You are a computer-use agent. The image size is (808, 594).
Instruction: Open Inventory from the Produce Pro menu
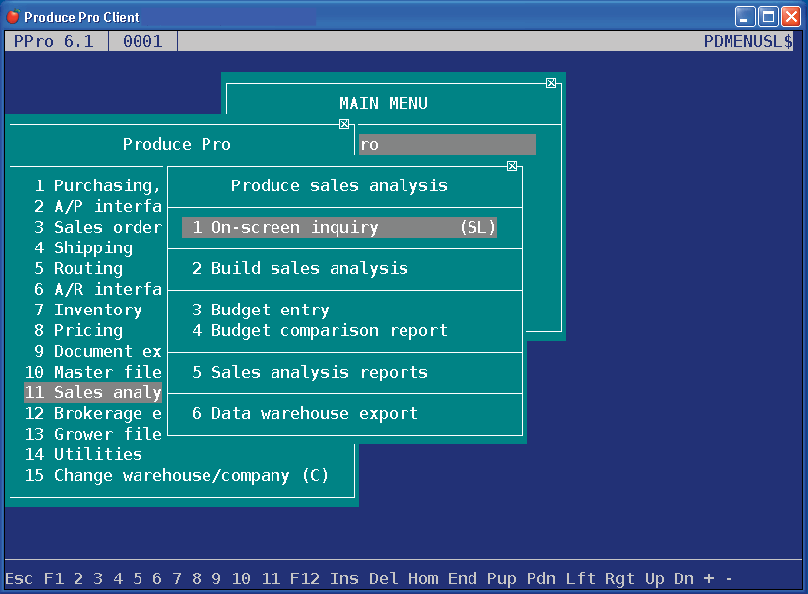pyautogui.click(x=88, y=310)
